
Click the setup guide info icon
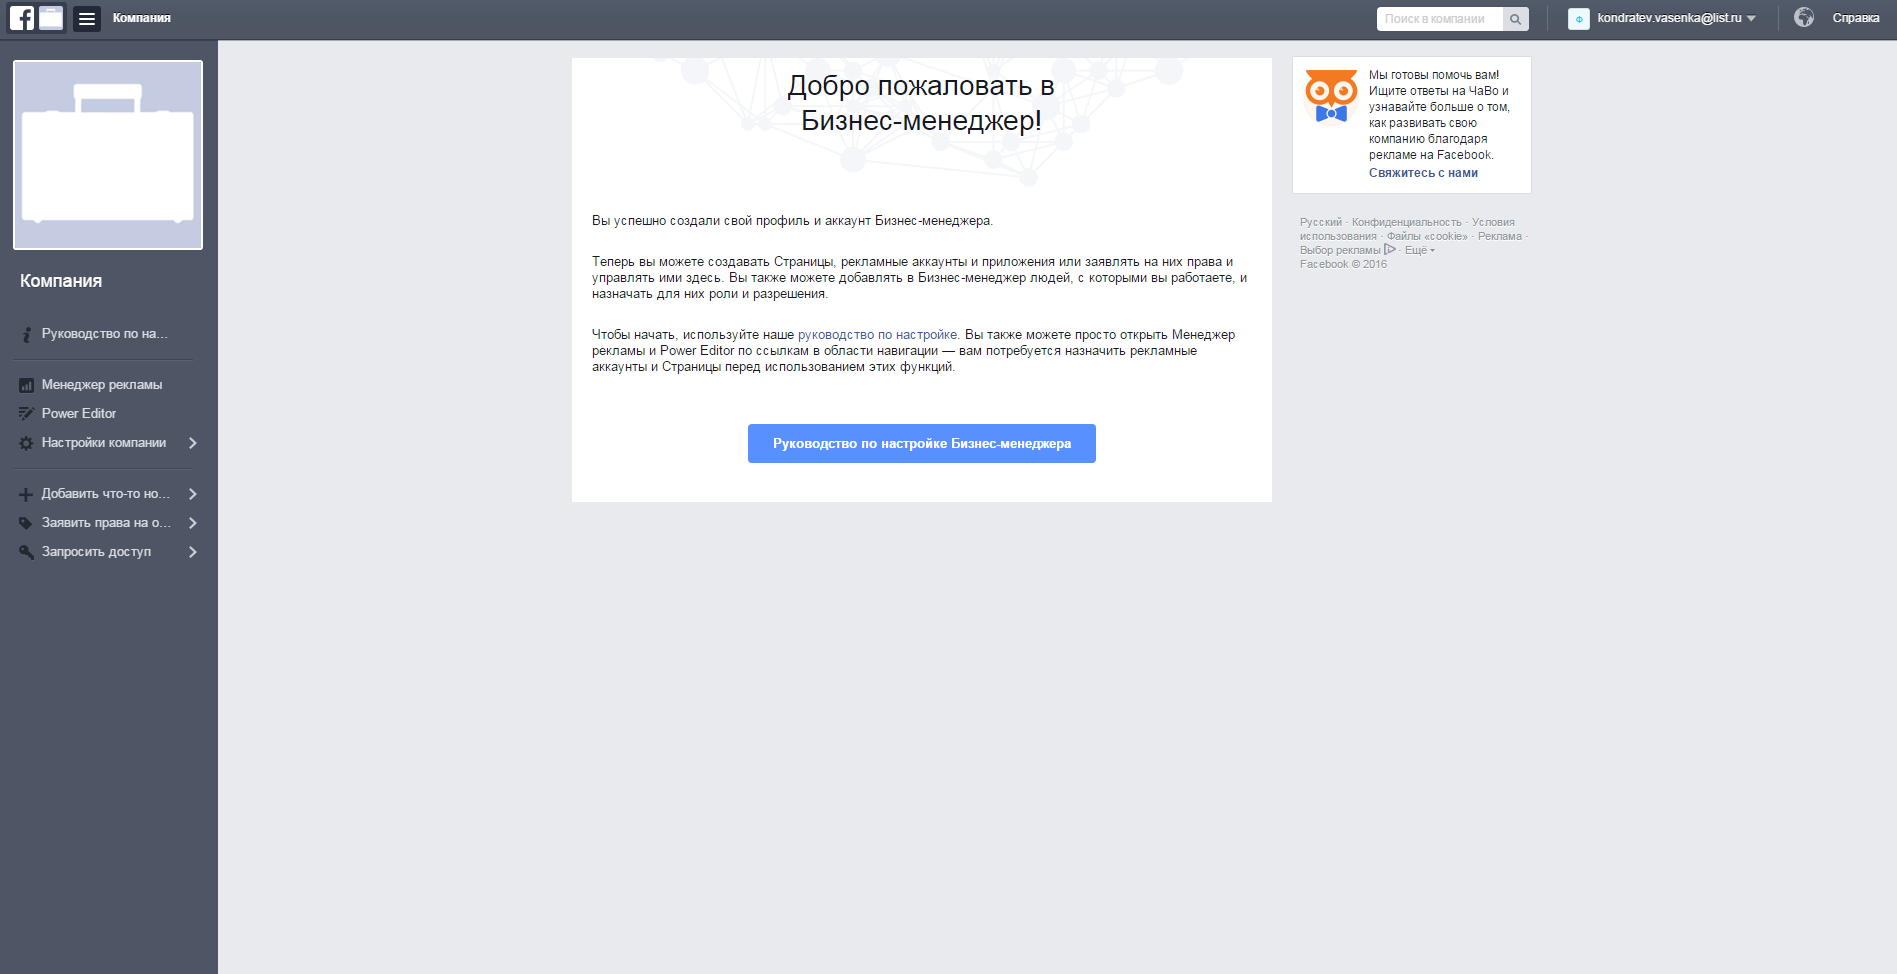[26, 334]
